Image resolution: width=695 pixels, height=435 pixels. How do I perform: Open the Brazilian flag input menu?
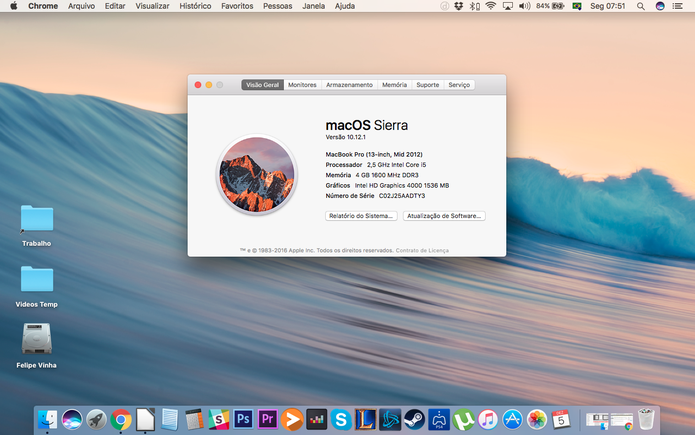pyautogui.click(x=577, y=6)
